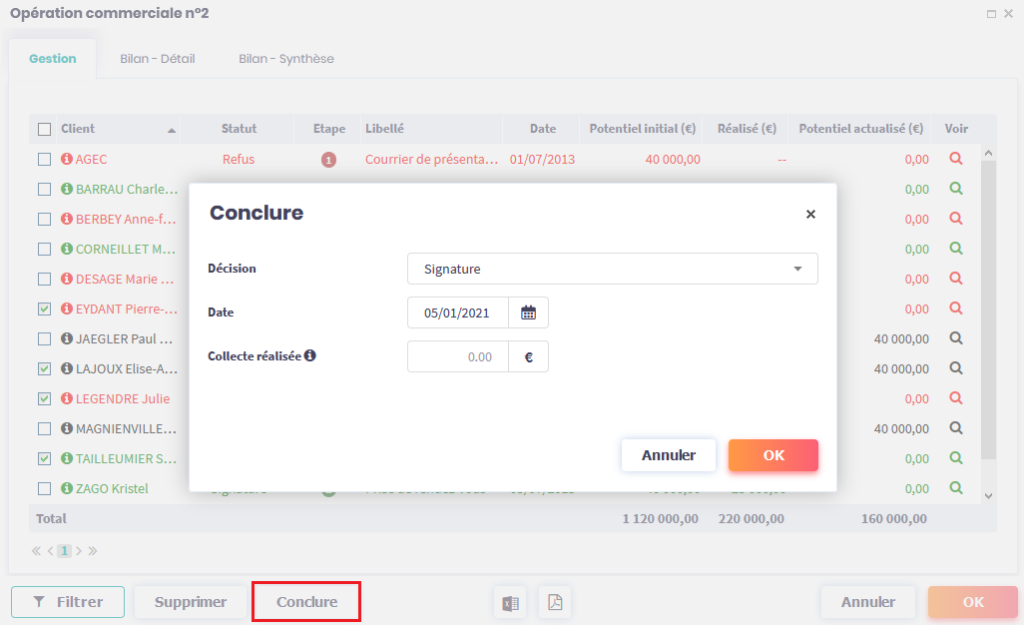Click Annuler in the Conclure dialog
Screen dimensions: 1024x625
point(668,455)
